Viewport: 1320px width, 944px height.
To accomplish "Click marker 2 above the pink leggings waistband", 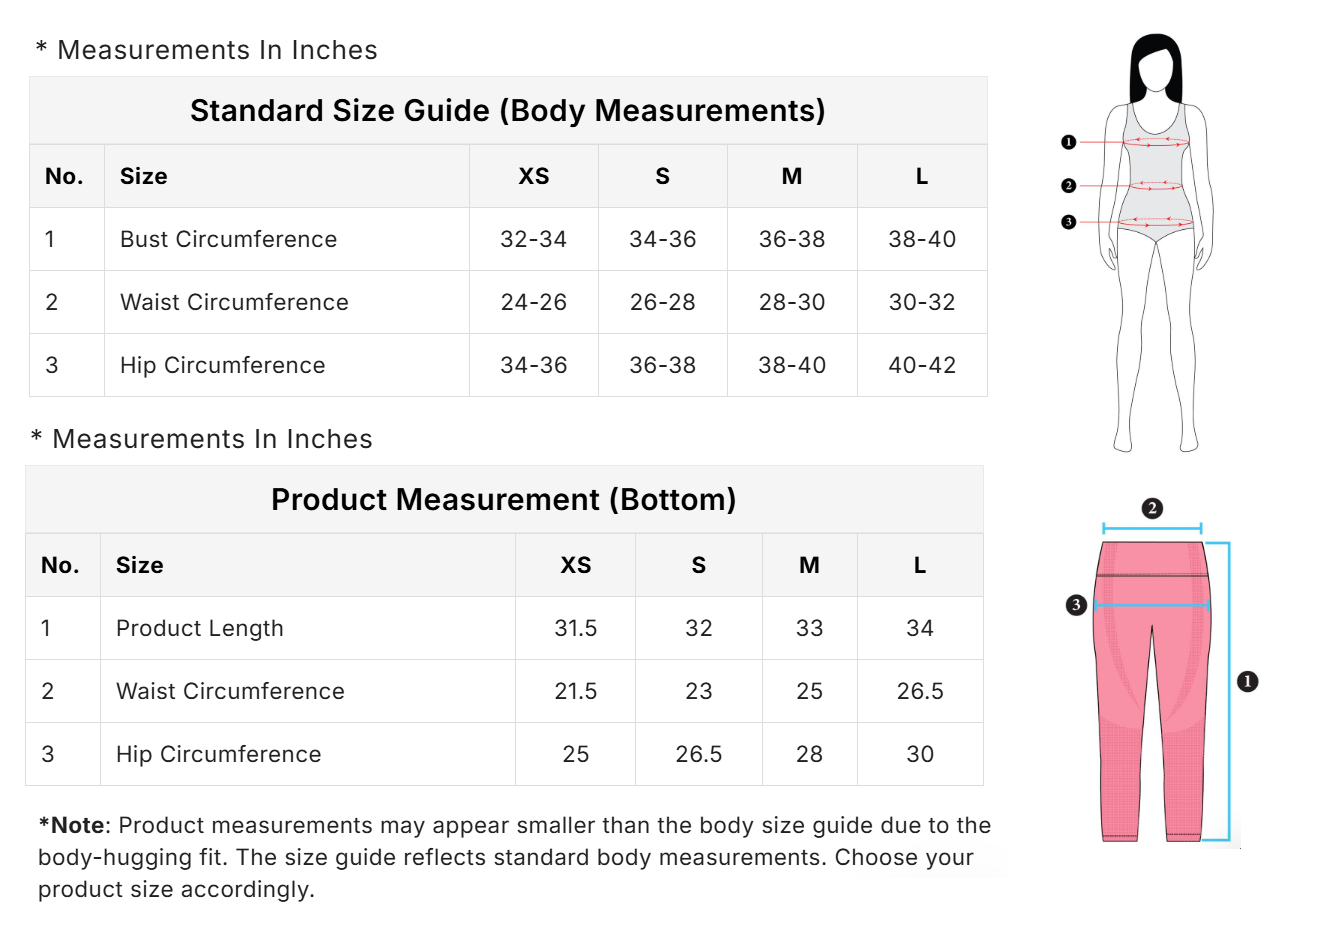I will (x=1152, y=508).
